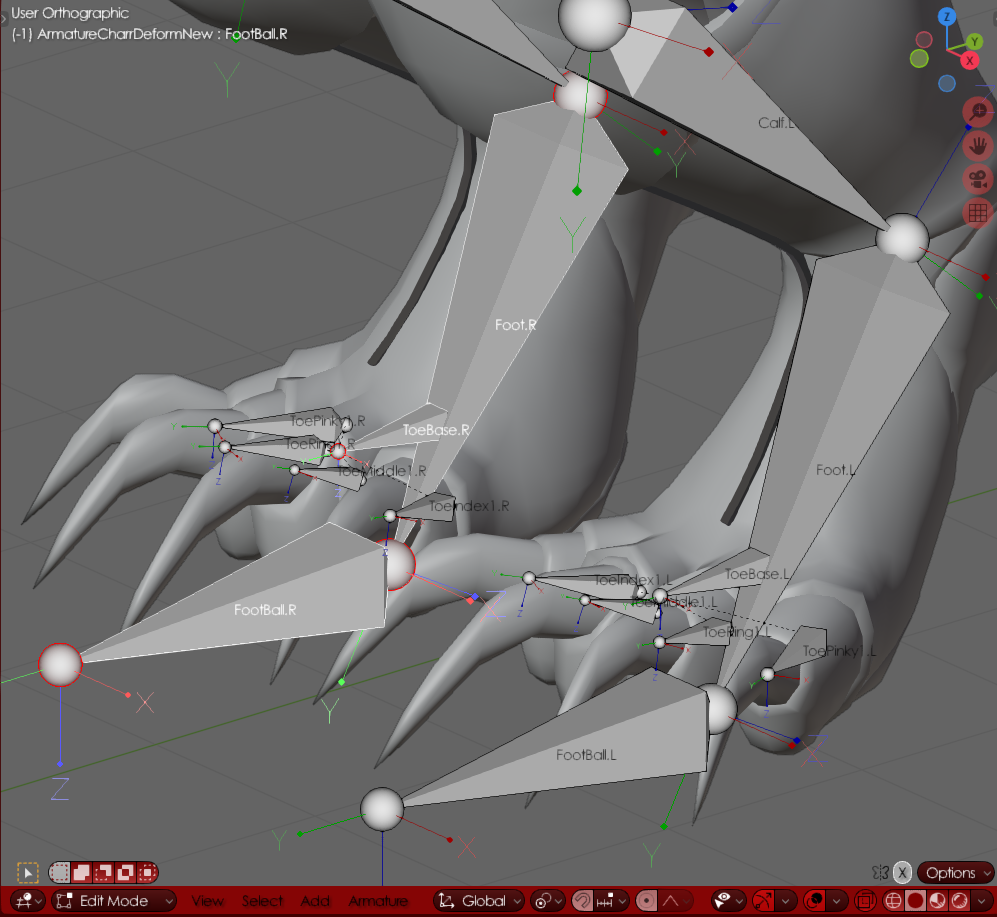
Task: Click the FootBall.R bone tip sphere
Action: point(60,665)
